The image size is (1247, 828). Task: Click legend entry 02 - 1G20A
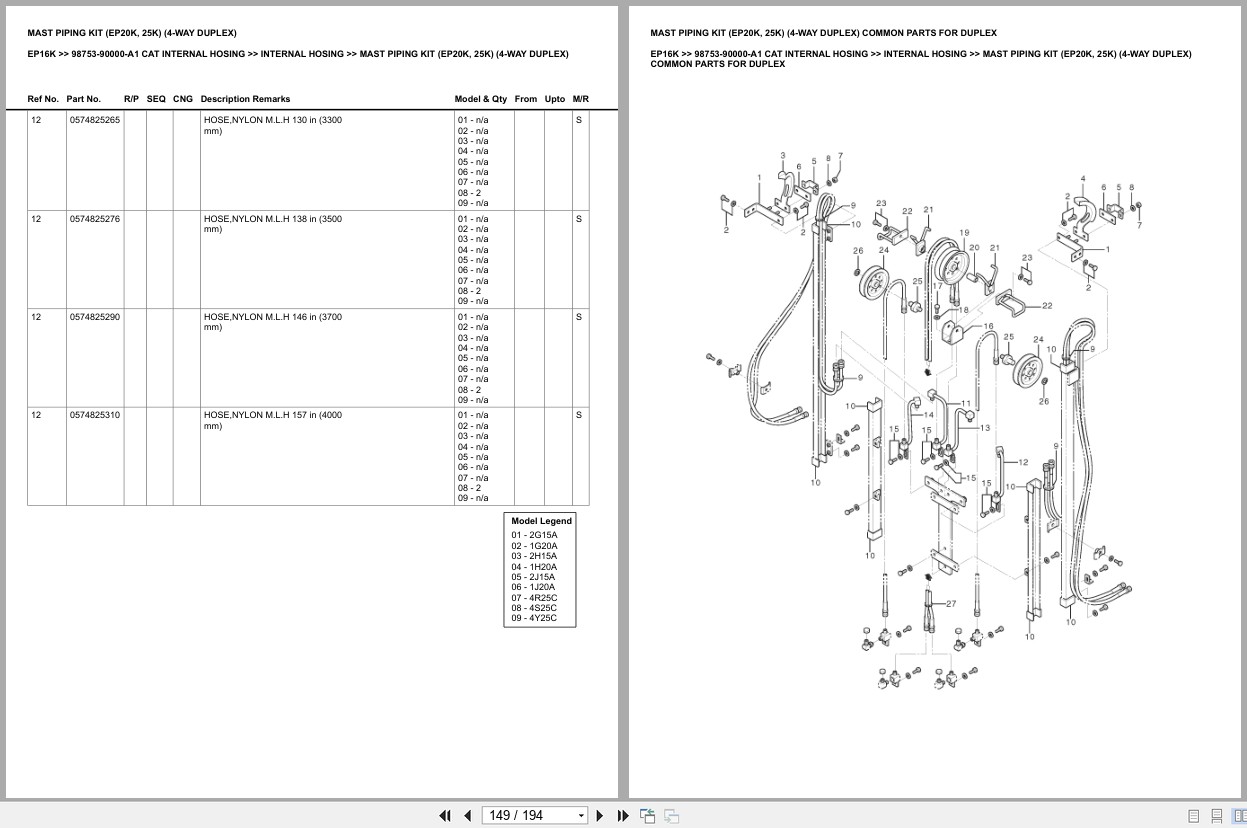point(535,545)
